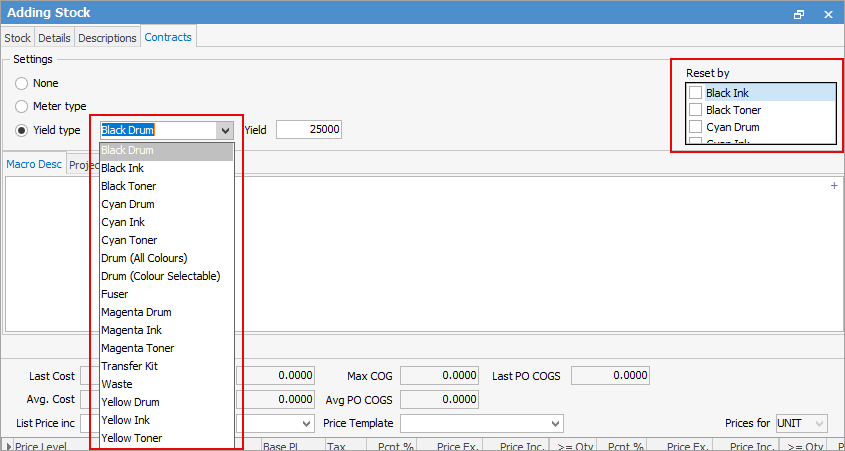The height and width of the screenshot is (451, 845).
Task: Tick the Black Toner checkbox in Reset by
Action: point(696,110)
